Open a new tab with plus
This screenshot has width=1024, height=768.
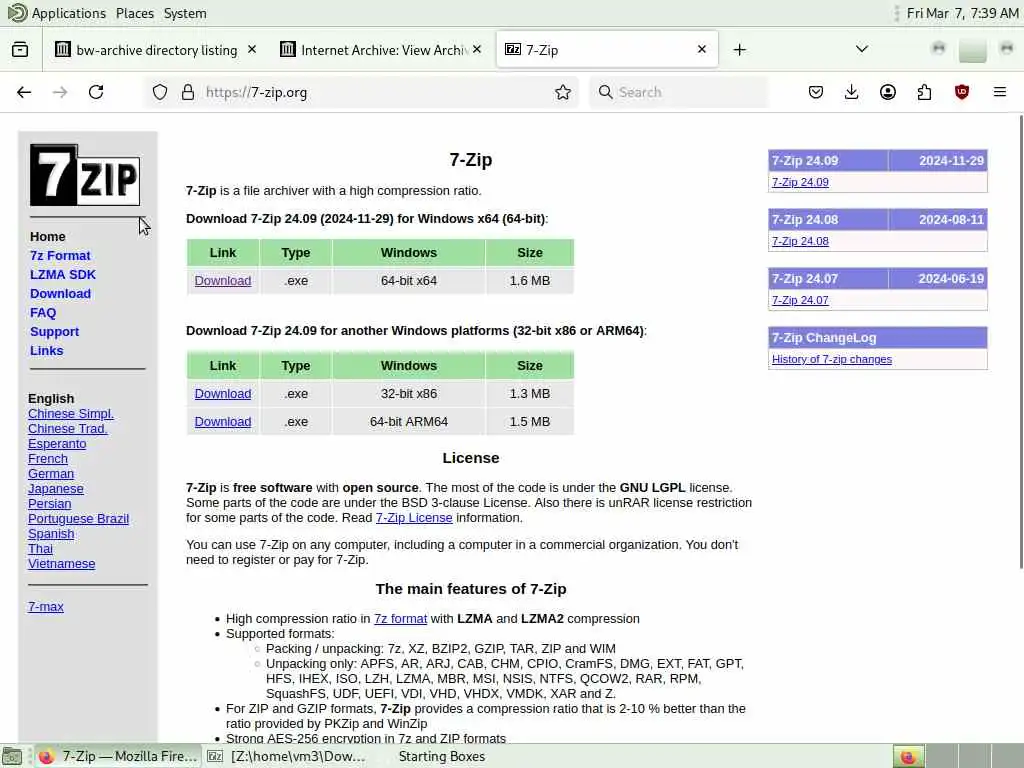739,50
